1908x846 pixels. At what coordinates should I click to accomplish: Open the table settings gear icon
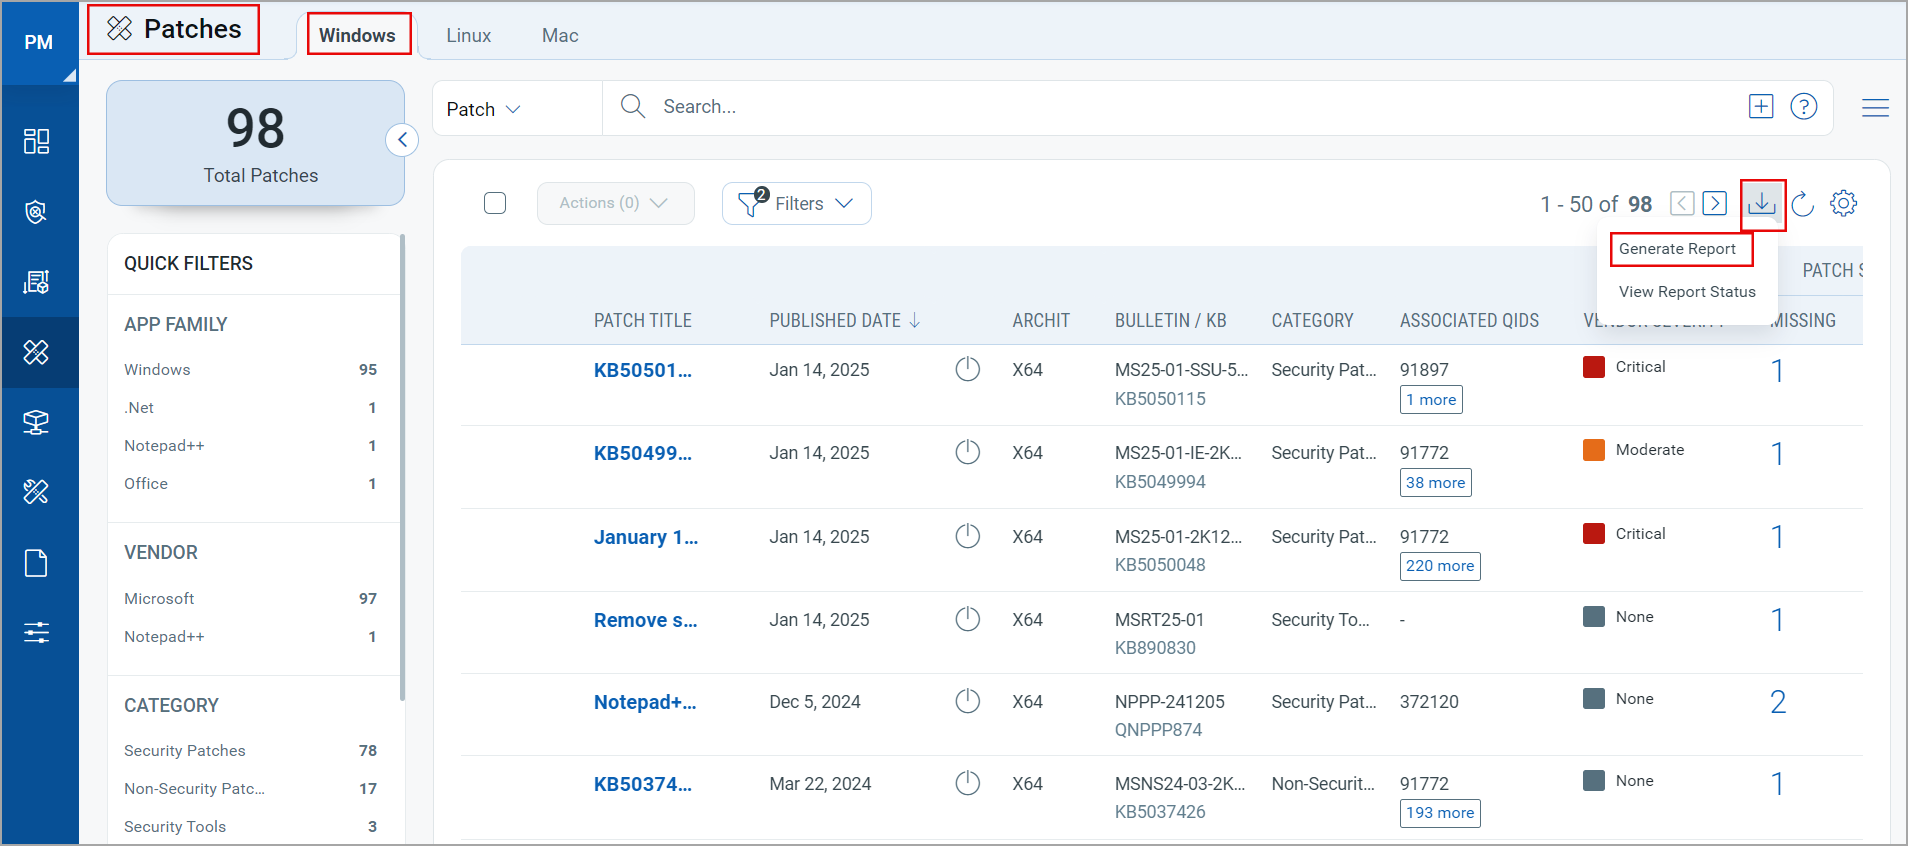coord(1843,204)
